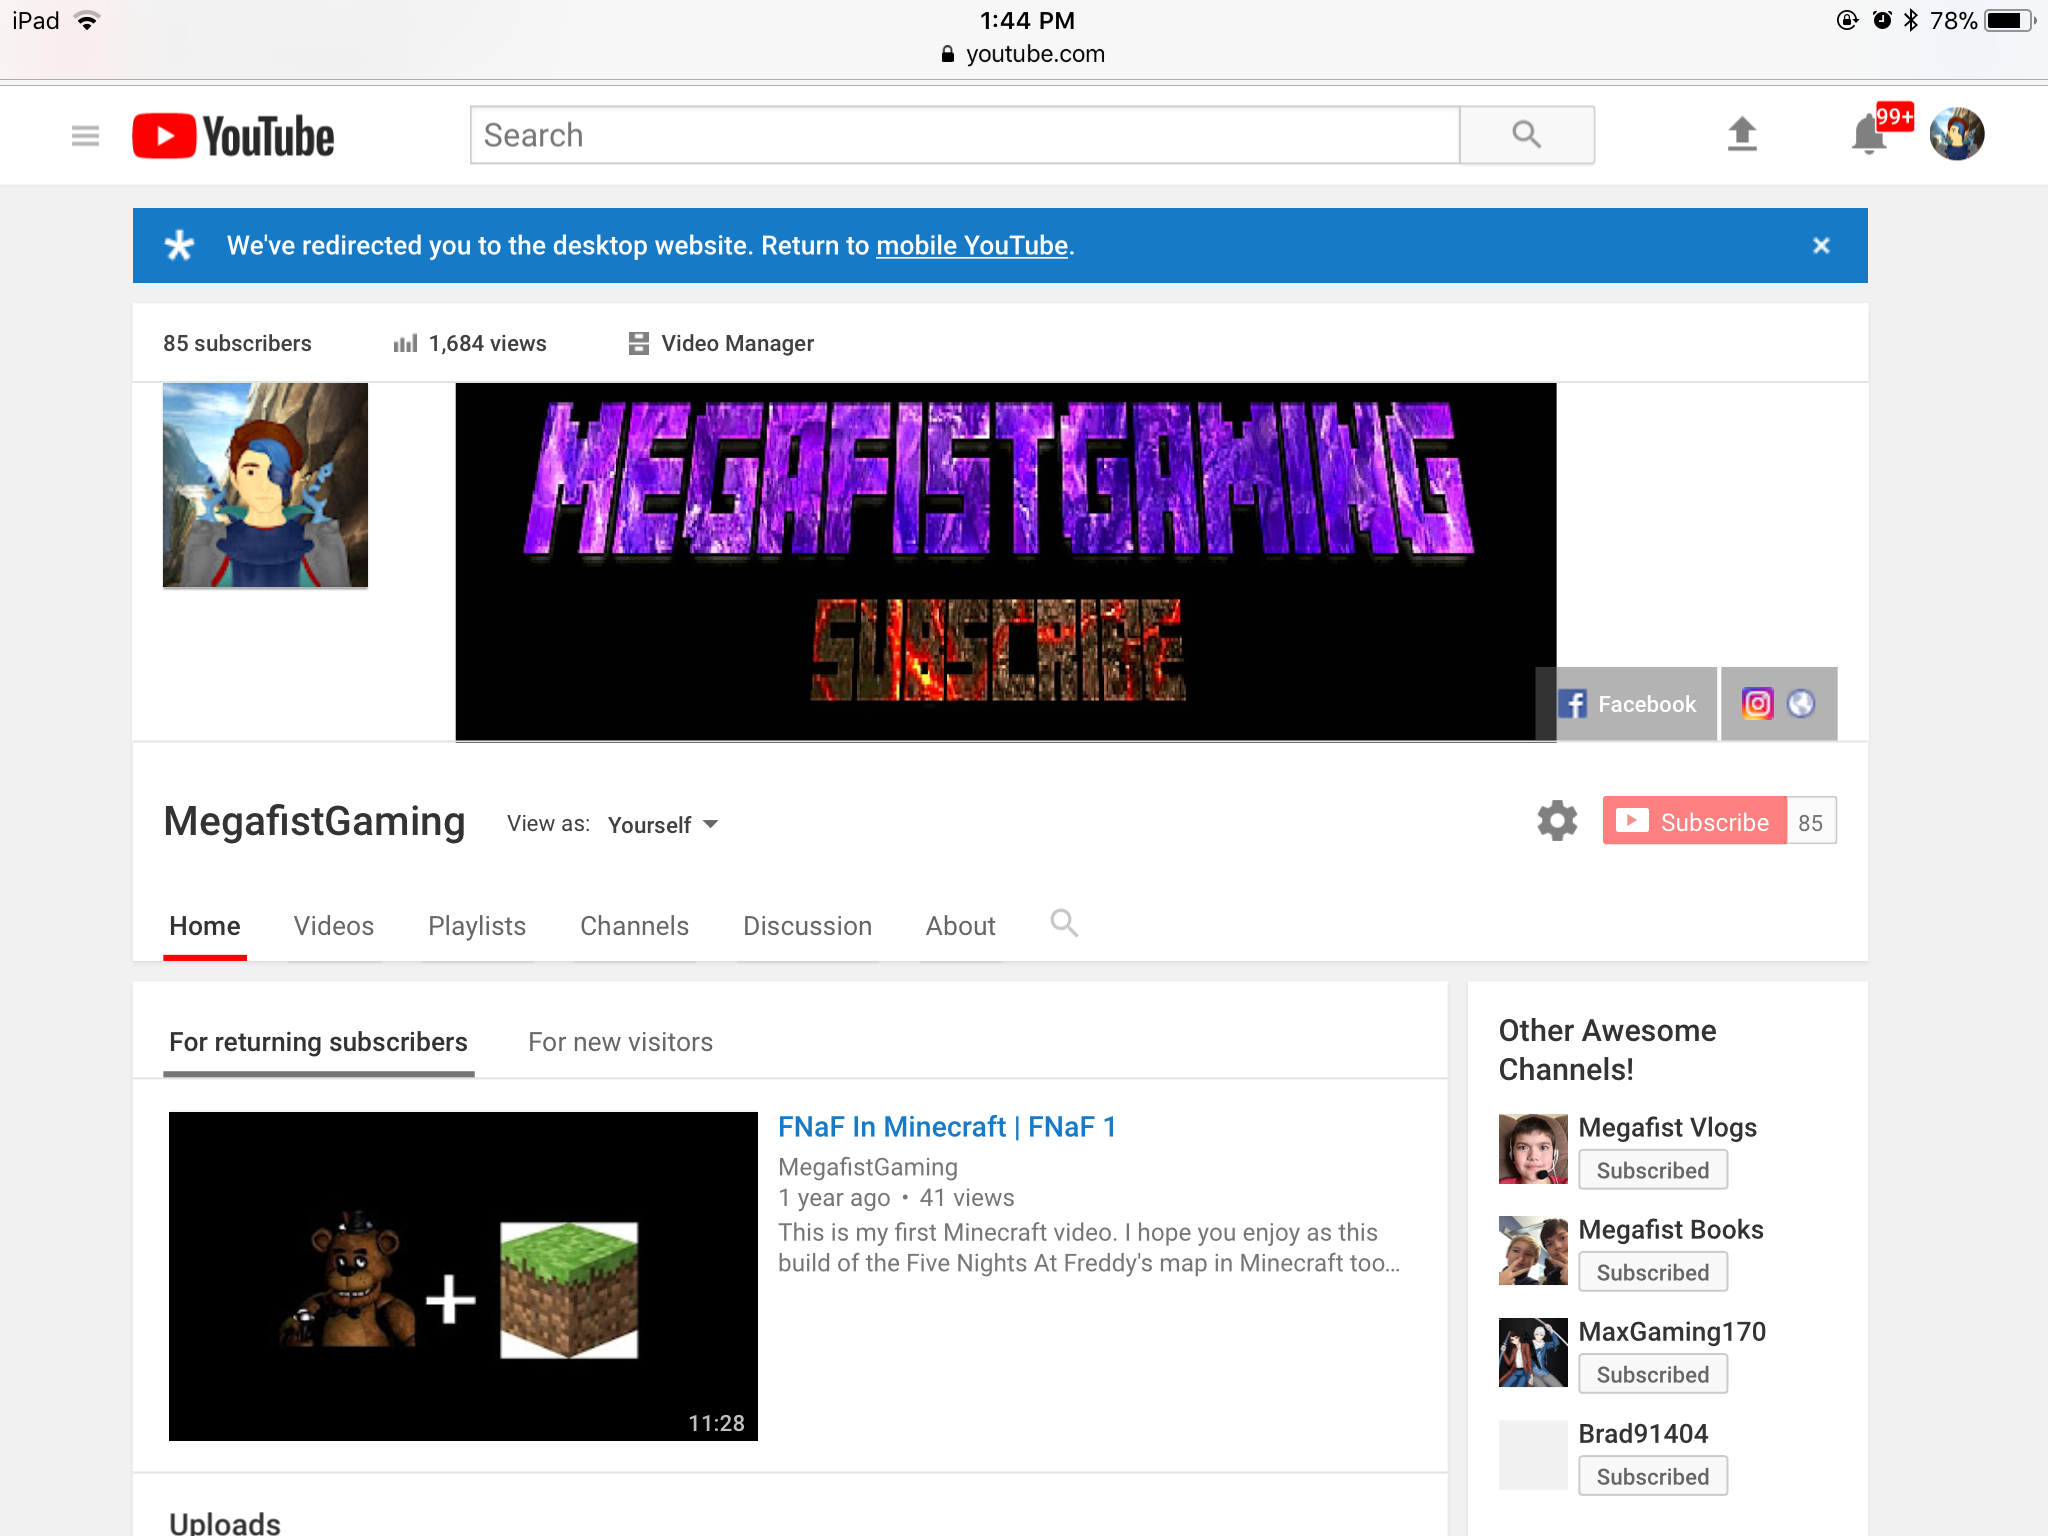Click the asterisk icon in banner

click(x=179, y=246)
